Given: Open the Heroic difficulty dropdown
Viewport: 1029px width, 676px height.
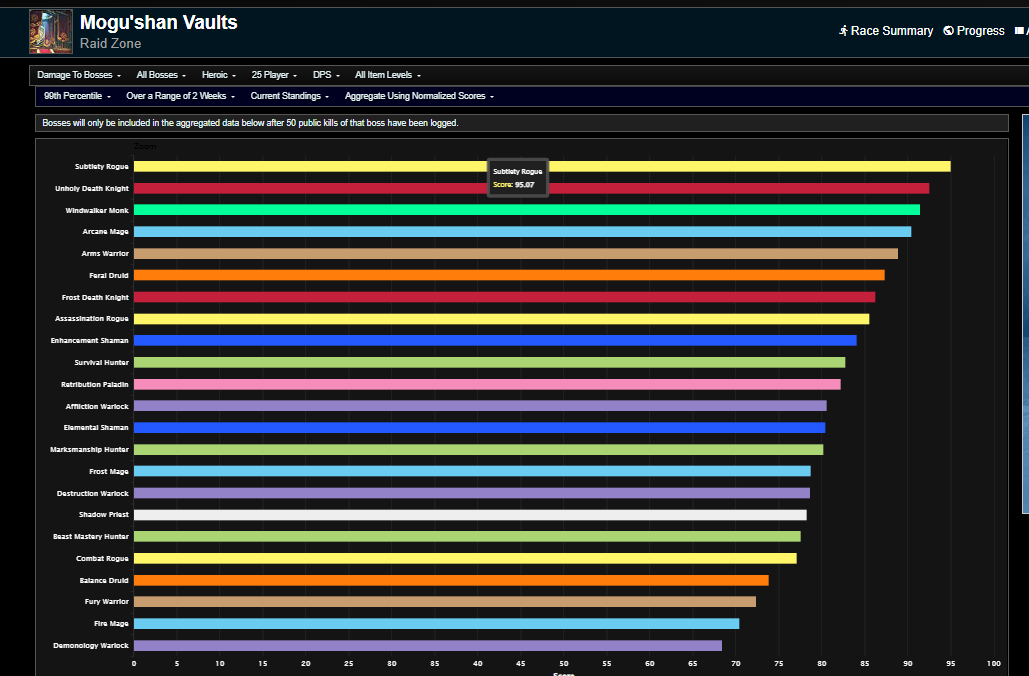Looking at the screenshot, I should tap(219, 75).
